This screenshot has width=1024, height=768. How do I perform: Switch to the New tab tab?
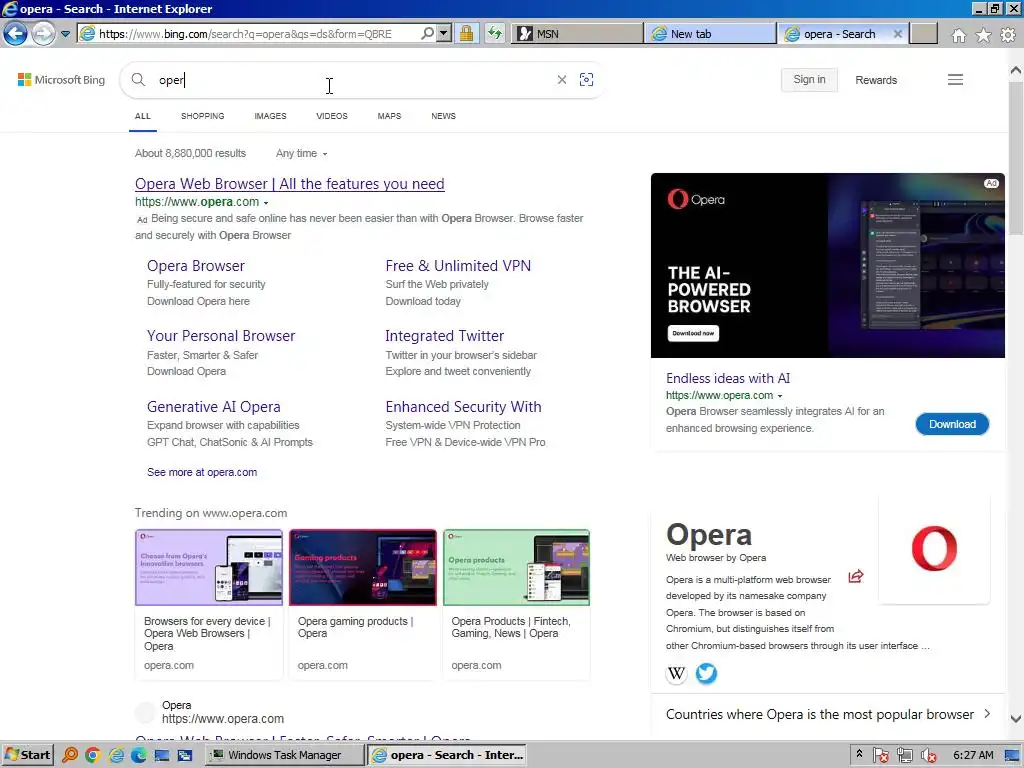[710, 34]
